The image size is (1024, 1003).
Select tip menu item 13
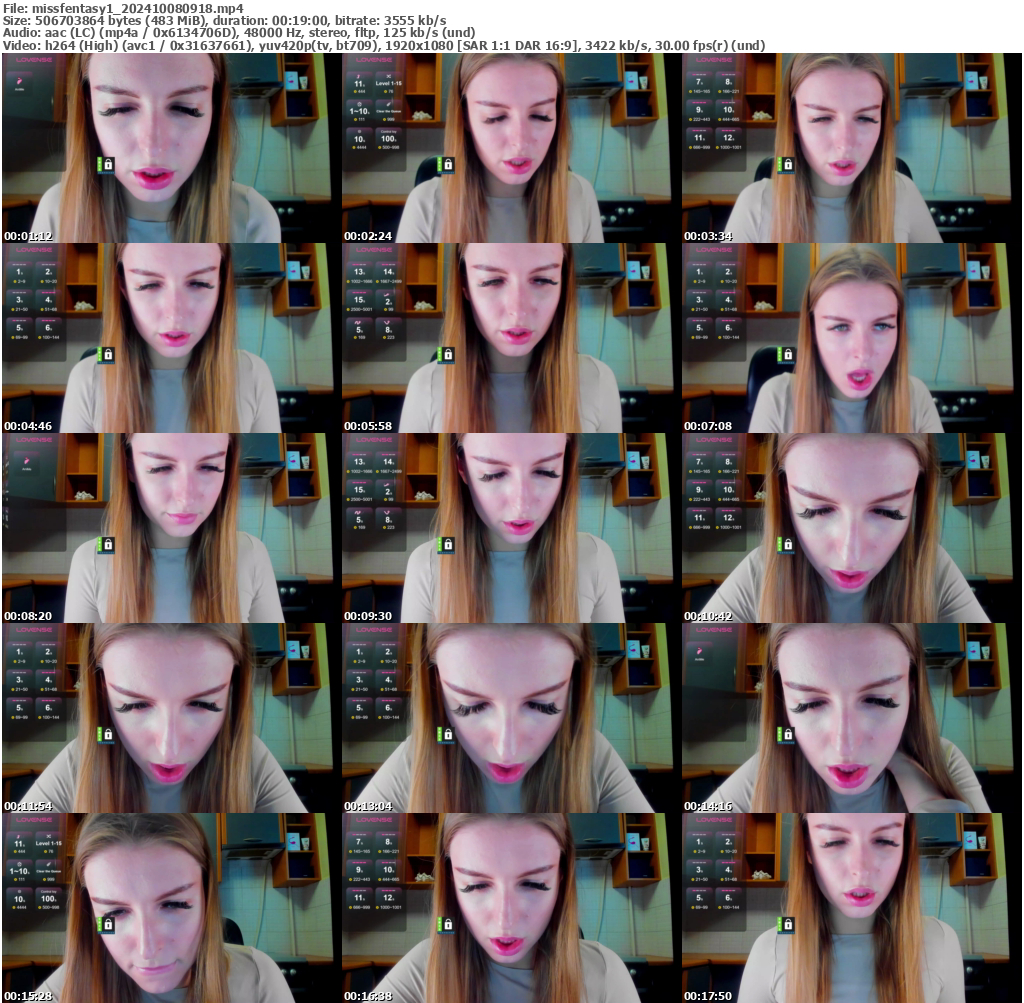[x=358, y=272]
